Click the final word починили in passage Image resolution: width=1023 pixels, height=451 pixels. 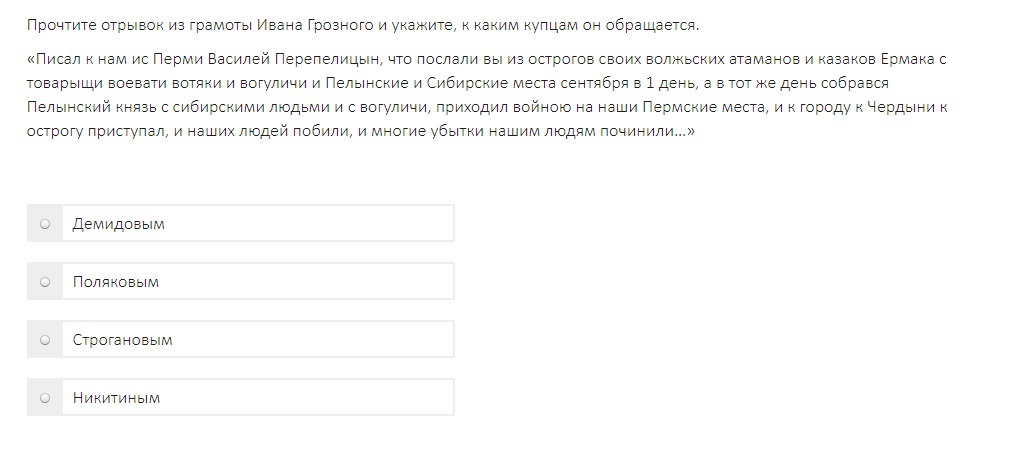click(x=636, y=133)
